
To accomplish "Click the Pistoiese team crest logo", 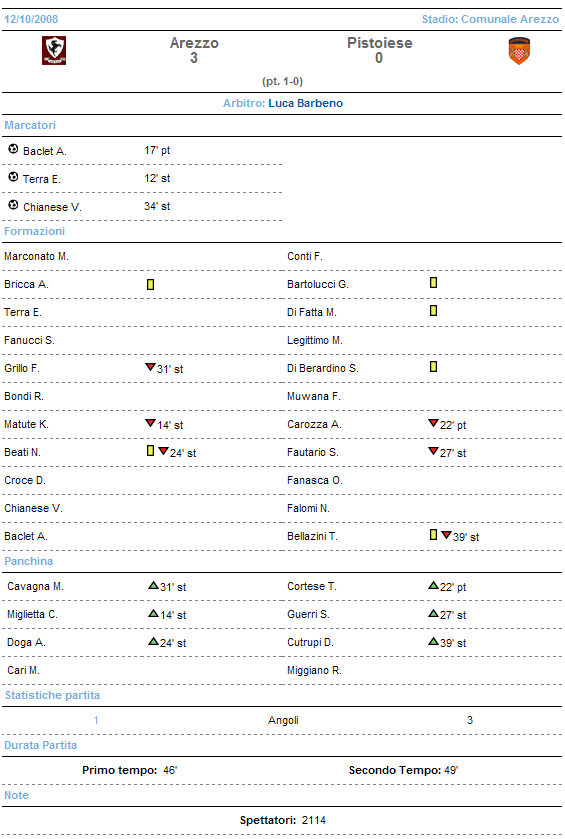I will pyautogui.click(x=519, y=51).
